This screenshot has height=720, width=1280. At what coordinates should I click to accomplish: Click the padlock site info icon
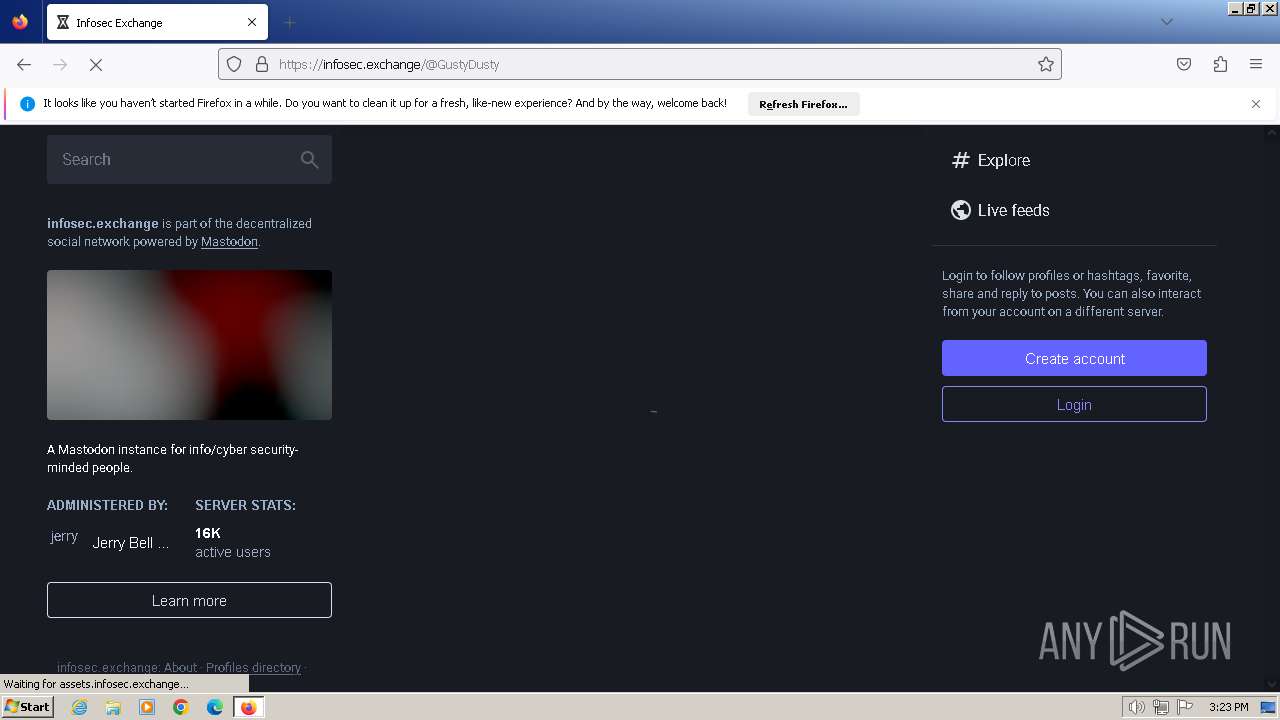[x=262, y=64]
